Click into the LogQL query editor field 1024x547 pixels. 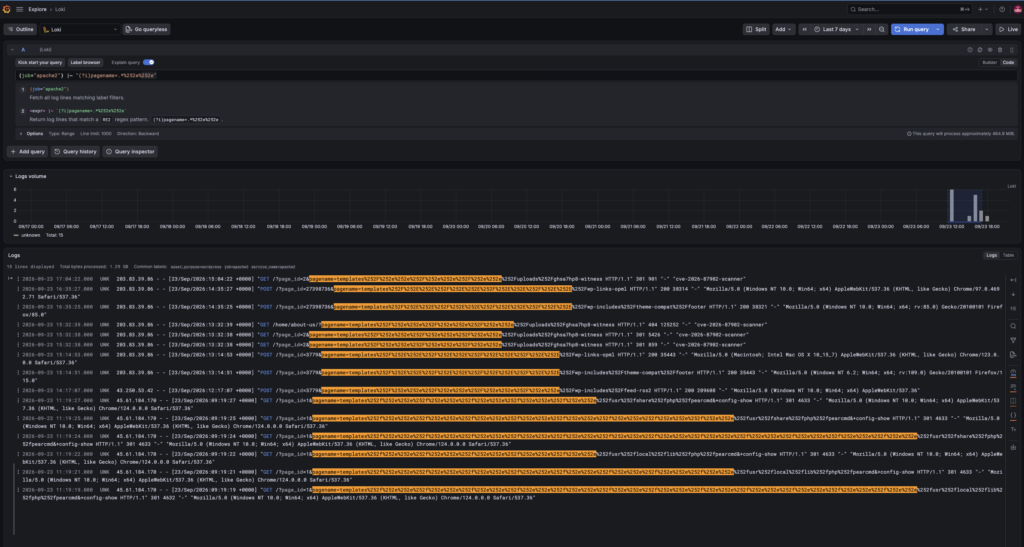(516, 76)
